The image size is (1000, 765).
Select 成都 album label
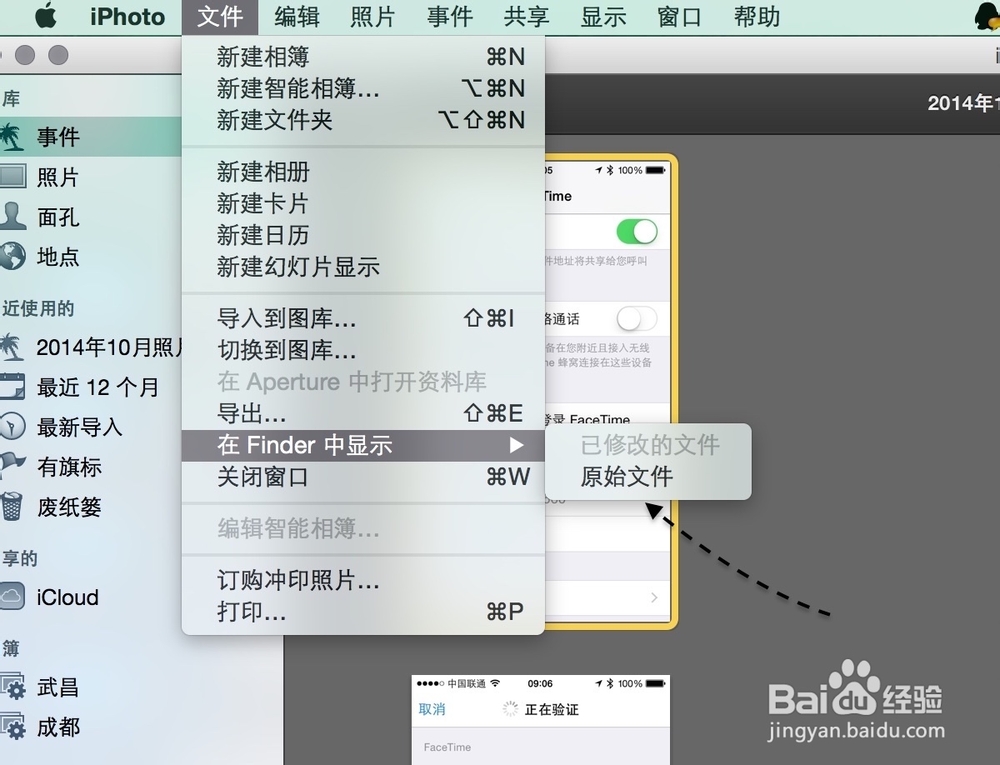(58, 727)
